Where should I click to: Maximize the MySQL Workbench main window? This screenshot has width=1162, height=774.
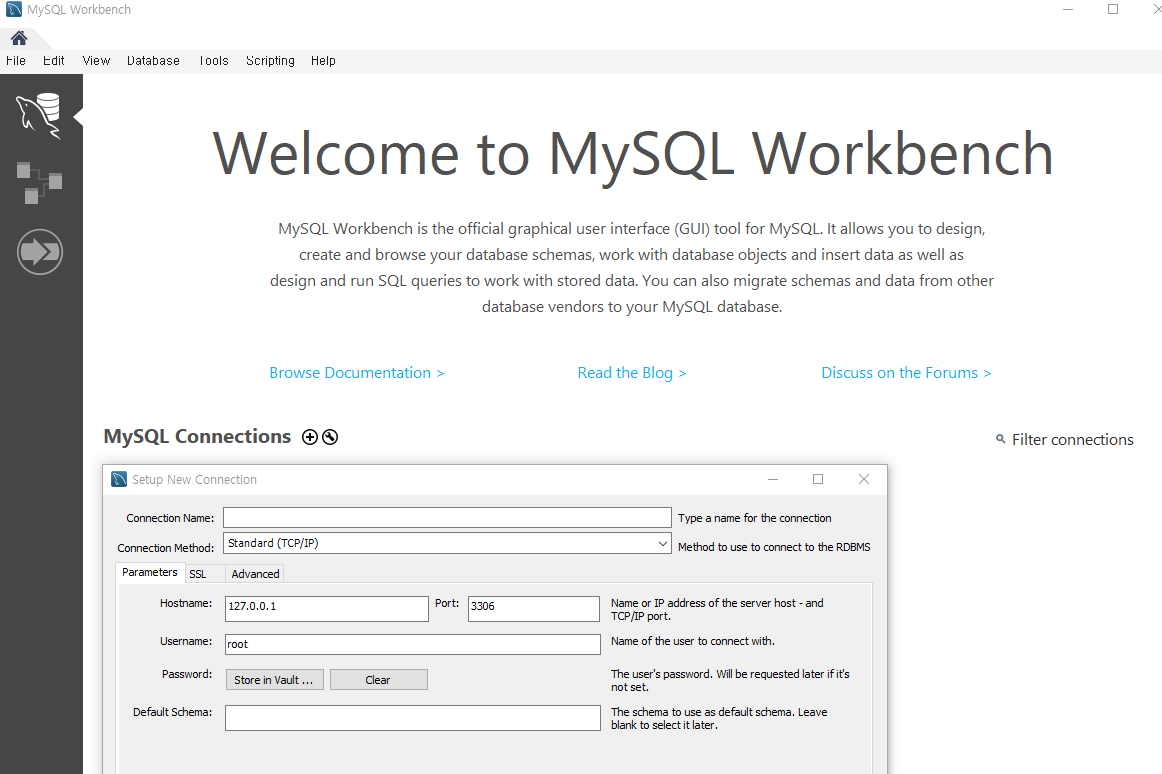1113,10
